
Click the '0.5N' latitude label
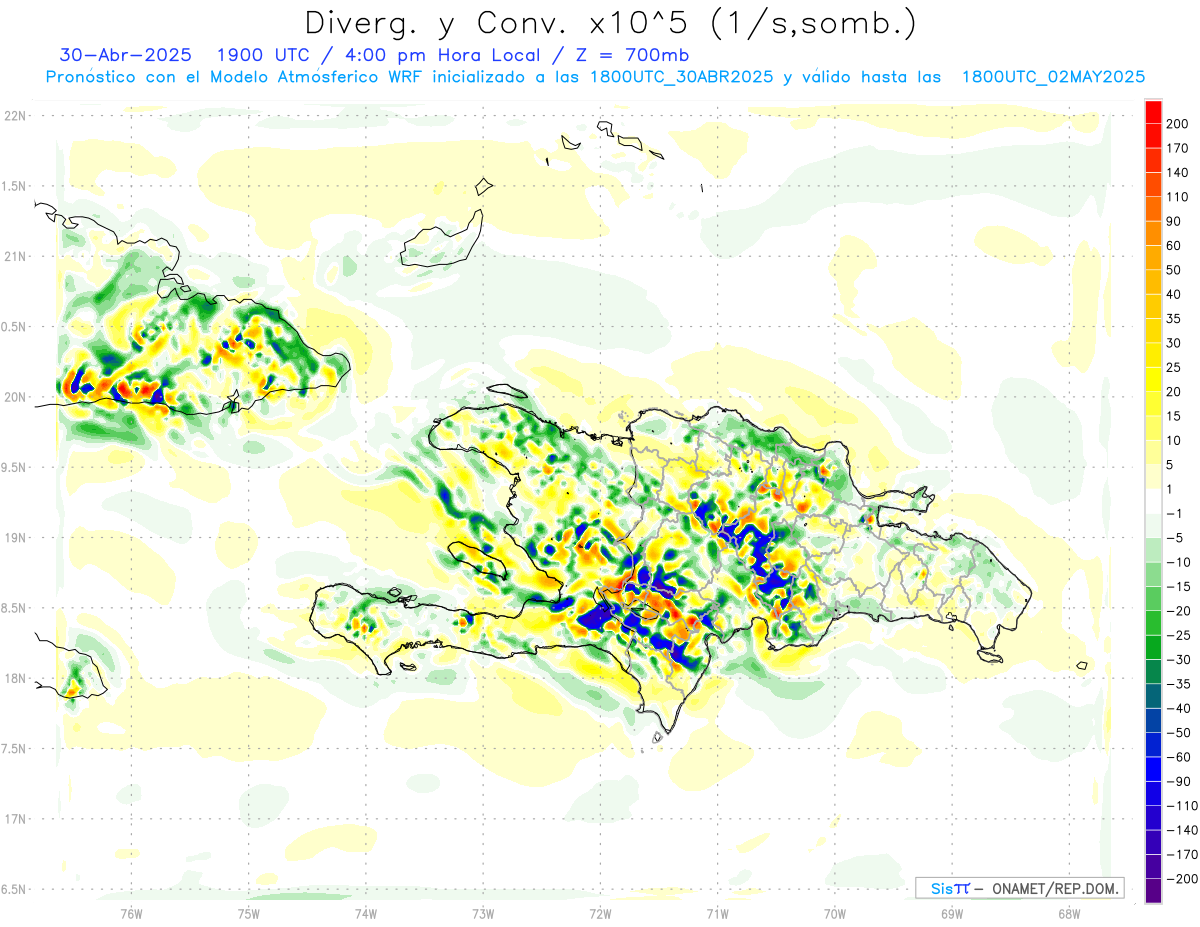[x=14, y=327]
